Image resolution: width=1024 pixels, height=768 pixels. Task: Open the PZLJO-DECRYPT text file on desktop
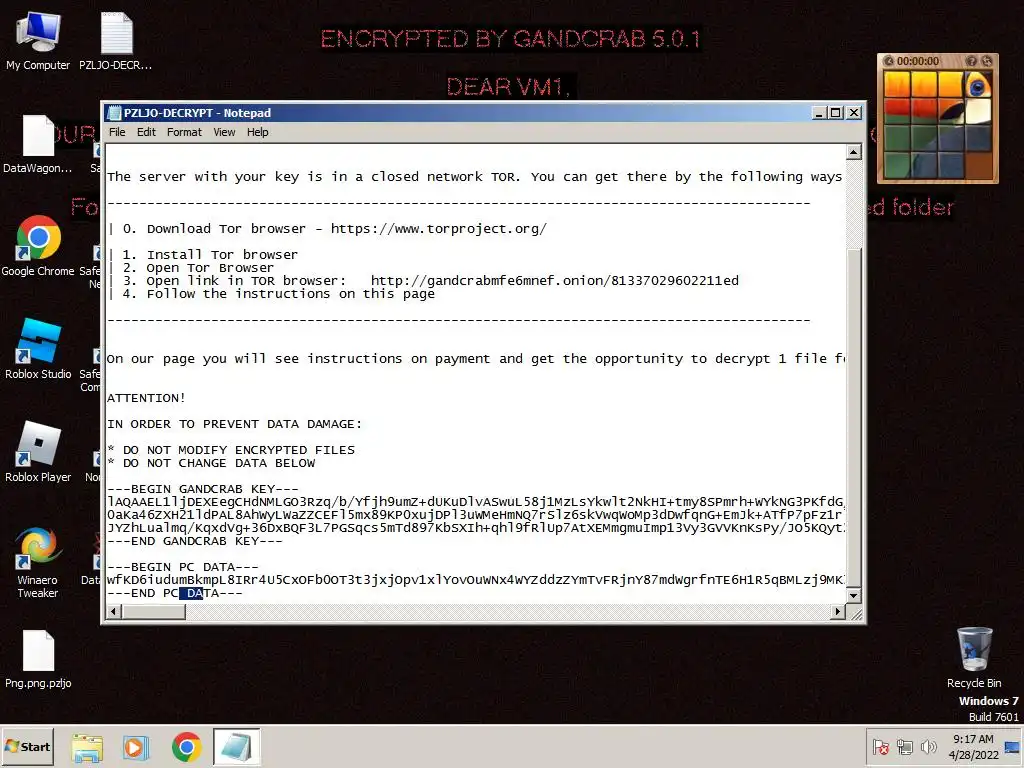click(116, 40)
